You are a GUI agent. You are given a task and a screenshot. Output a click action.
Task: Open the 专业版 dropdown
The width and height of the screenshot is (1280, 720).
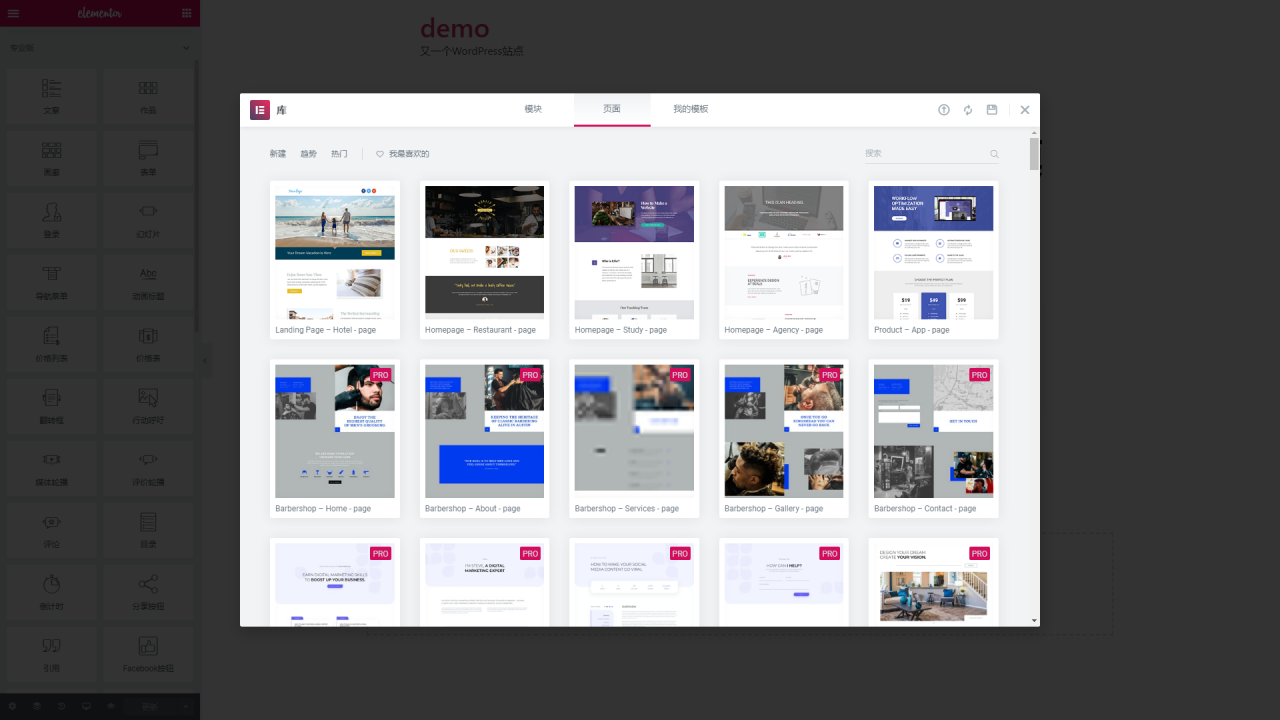pyautogui.click(x=100, y=47)
